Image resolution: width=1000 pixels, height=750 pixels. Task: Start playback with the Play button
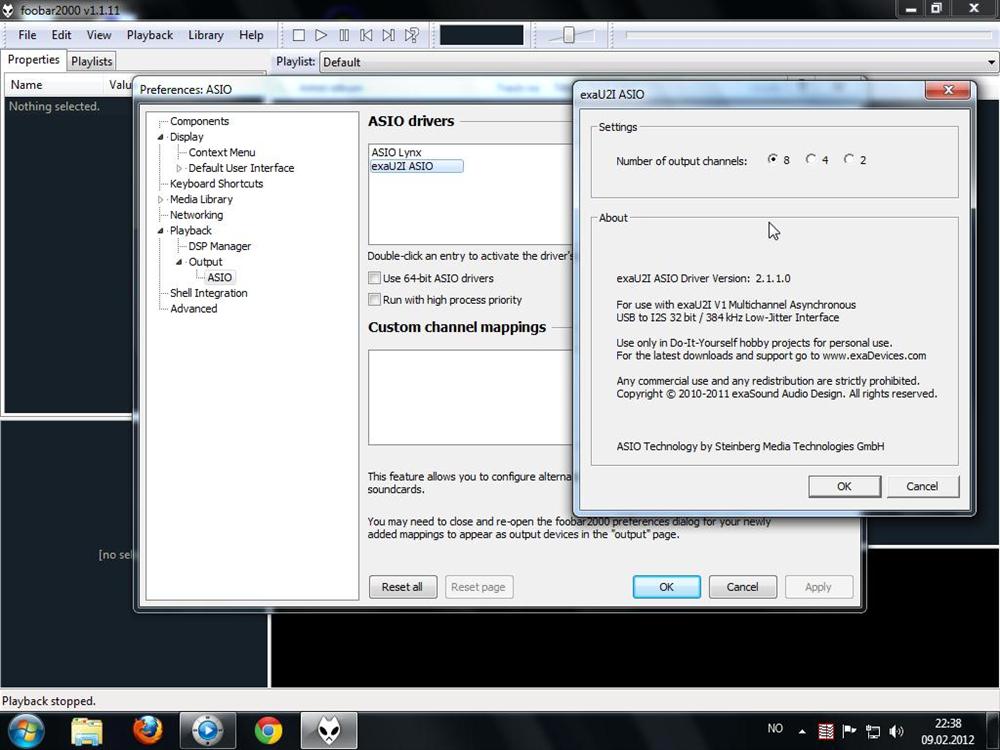321,35
